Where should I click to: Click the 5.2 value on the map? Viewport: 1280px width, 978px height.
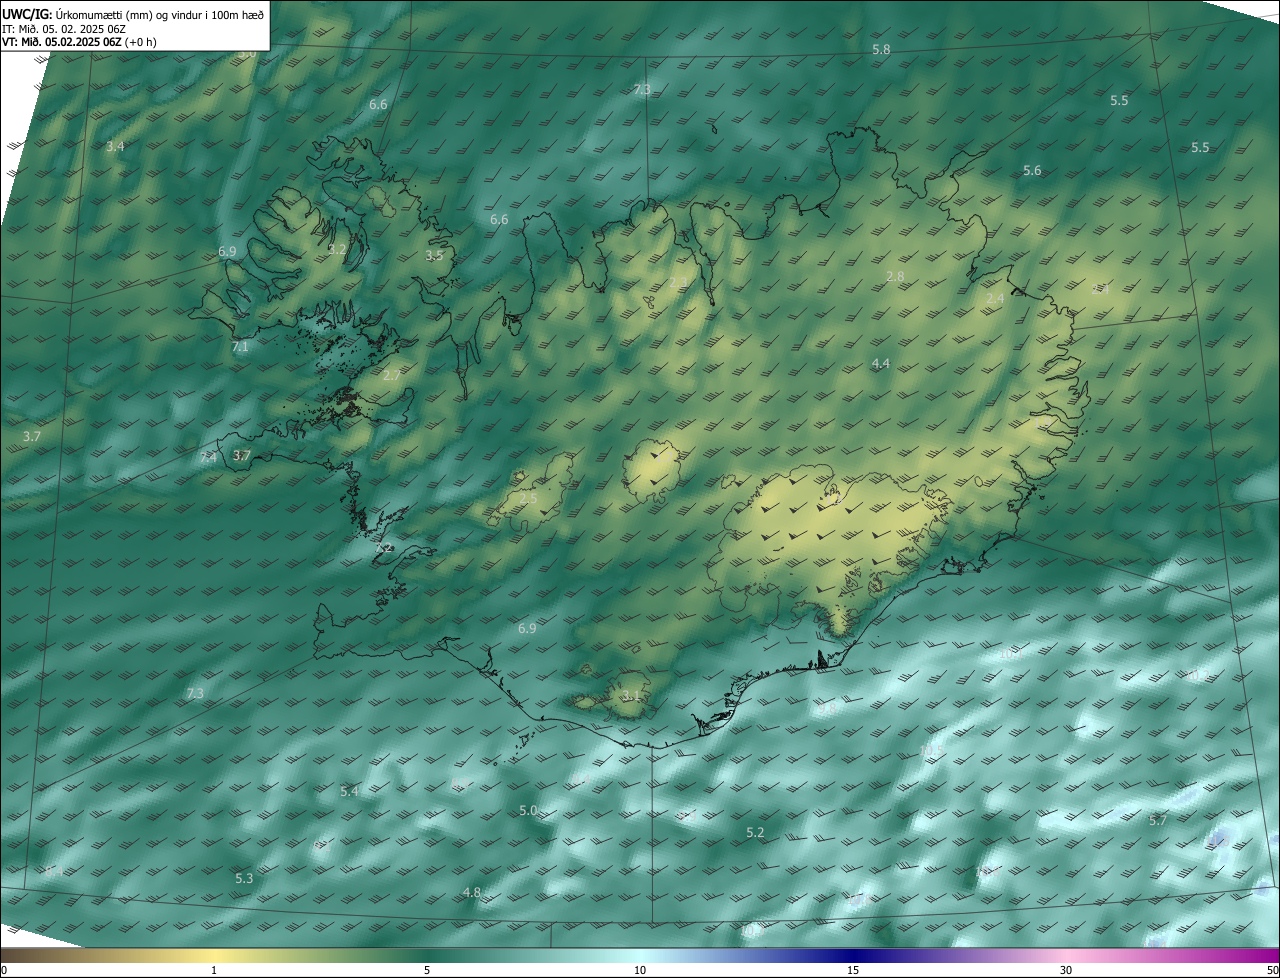point(755,832)
